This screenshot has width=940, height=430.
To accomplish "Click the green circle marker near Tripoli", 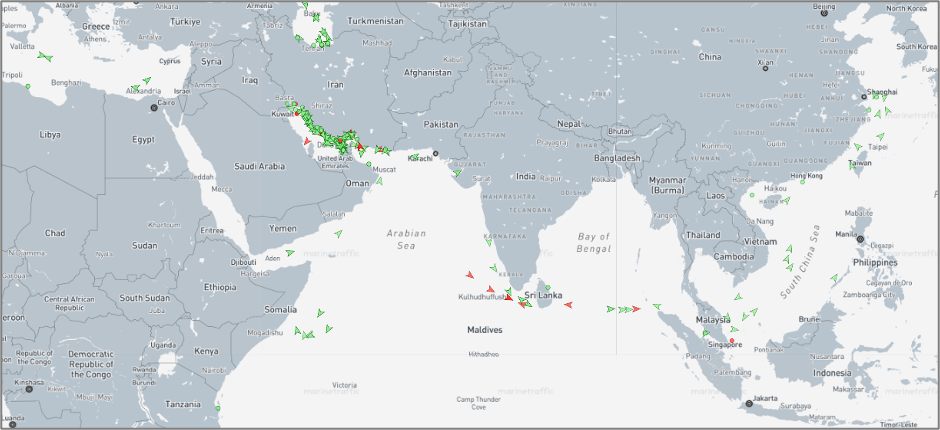I will coord(28,86).
